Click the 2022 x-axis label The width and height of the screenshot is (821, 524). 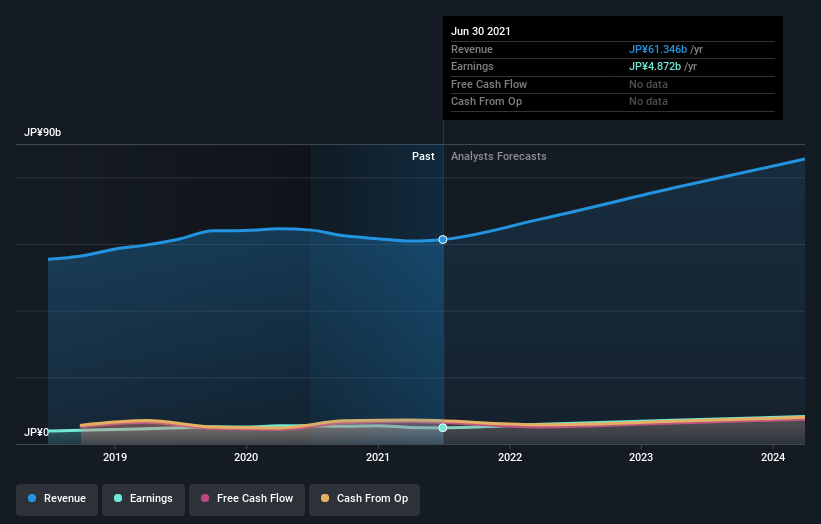(510, 457)
